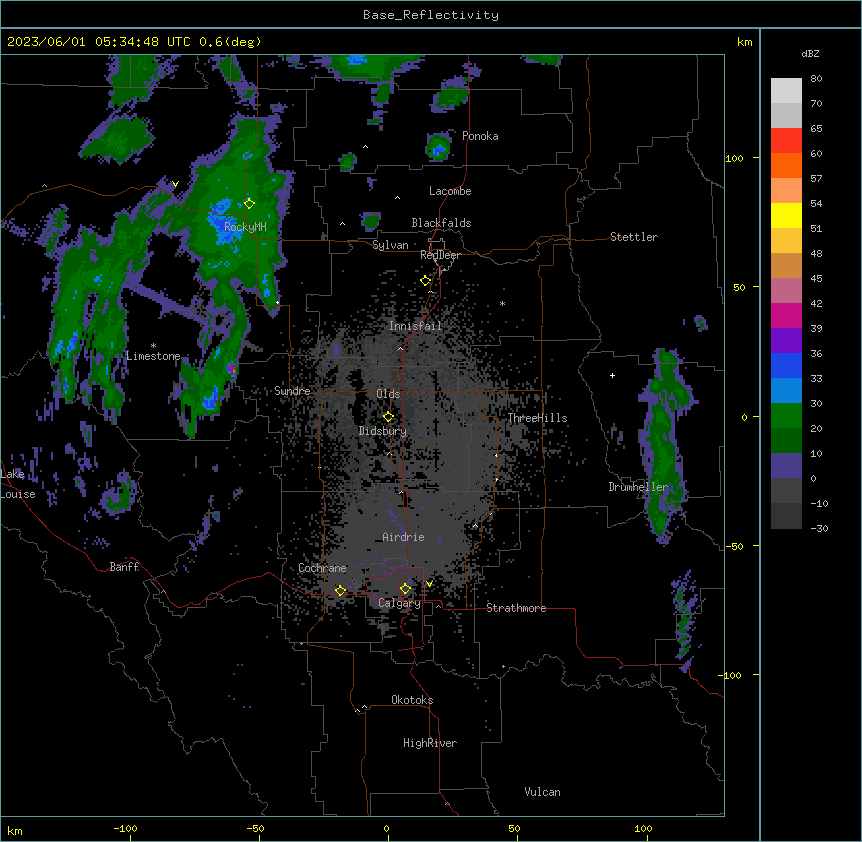
Task: Click the RedDeer city label
Action: [440, 255]
